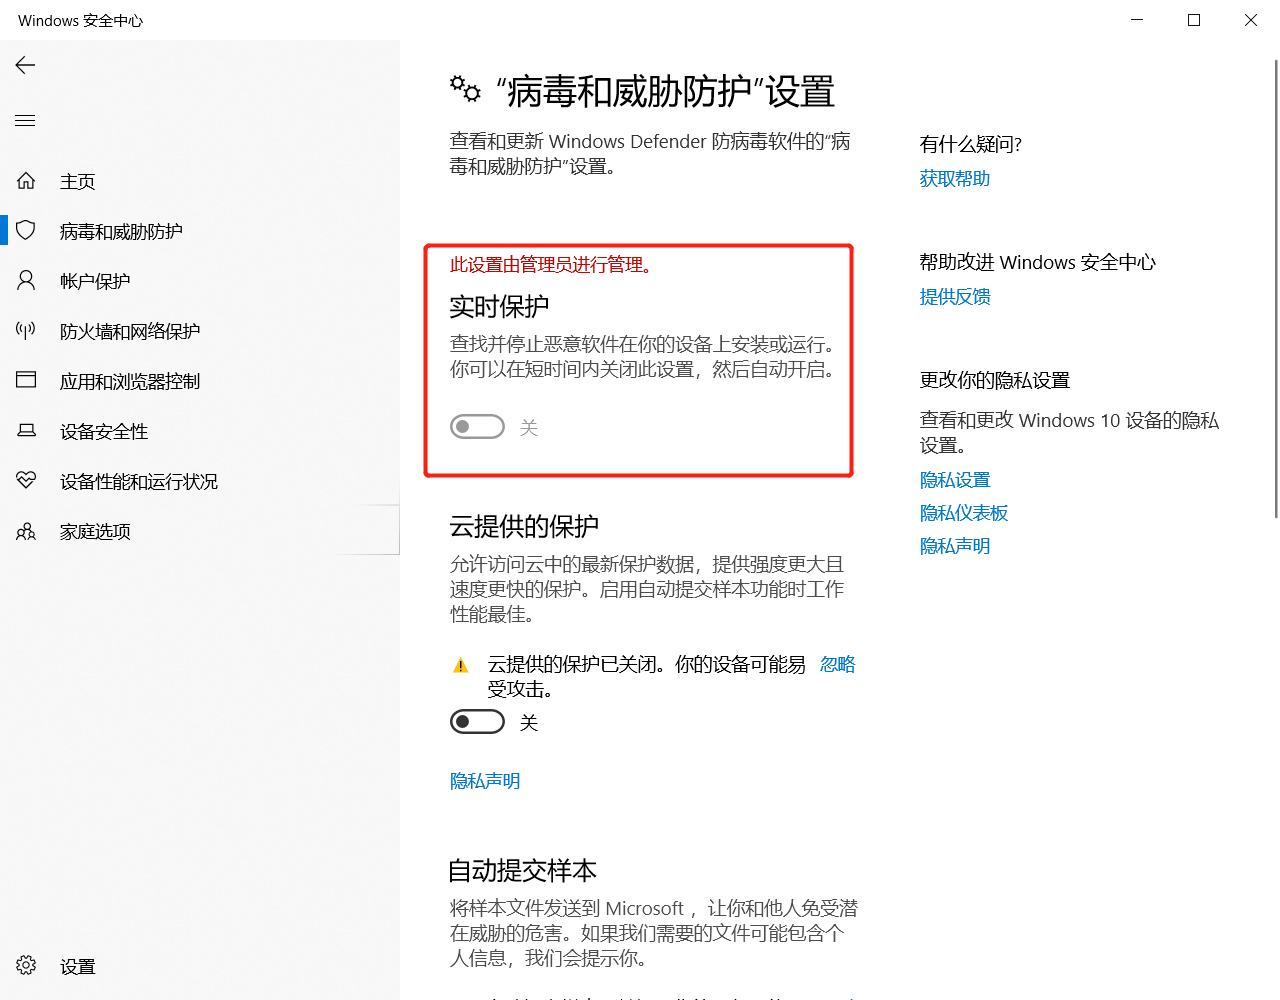Click the gears icon next to the page title
The image size is (1280, 1000).
click(465, 89)
